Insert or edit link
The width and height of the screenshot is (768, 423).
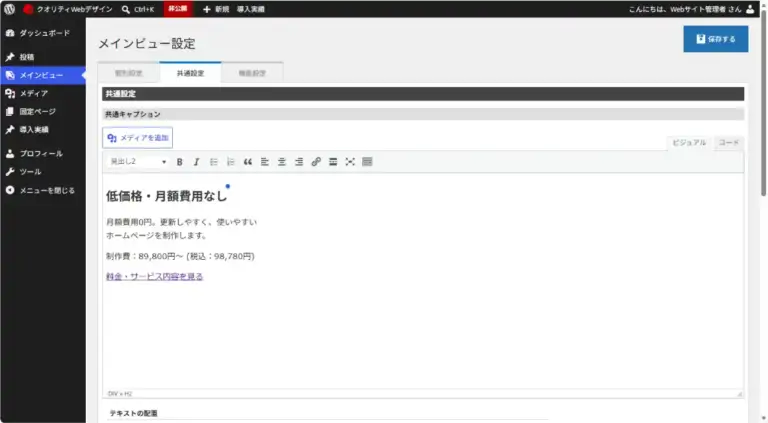[x=316, y=162]
